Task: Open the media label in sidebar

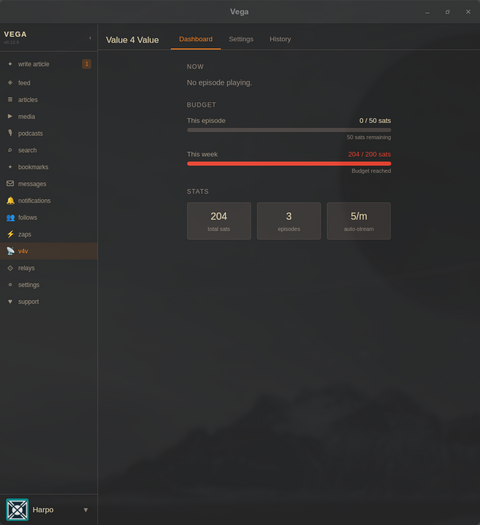Action: [x=26, y=117]
